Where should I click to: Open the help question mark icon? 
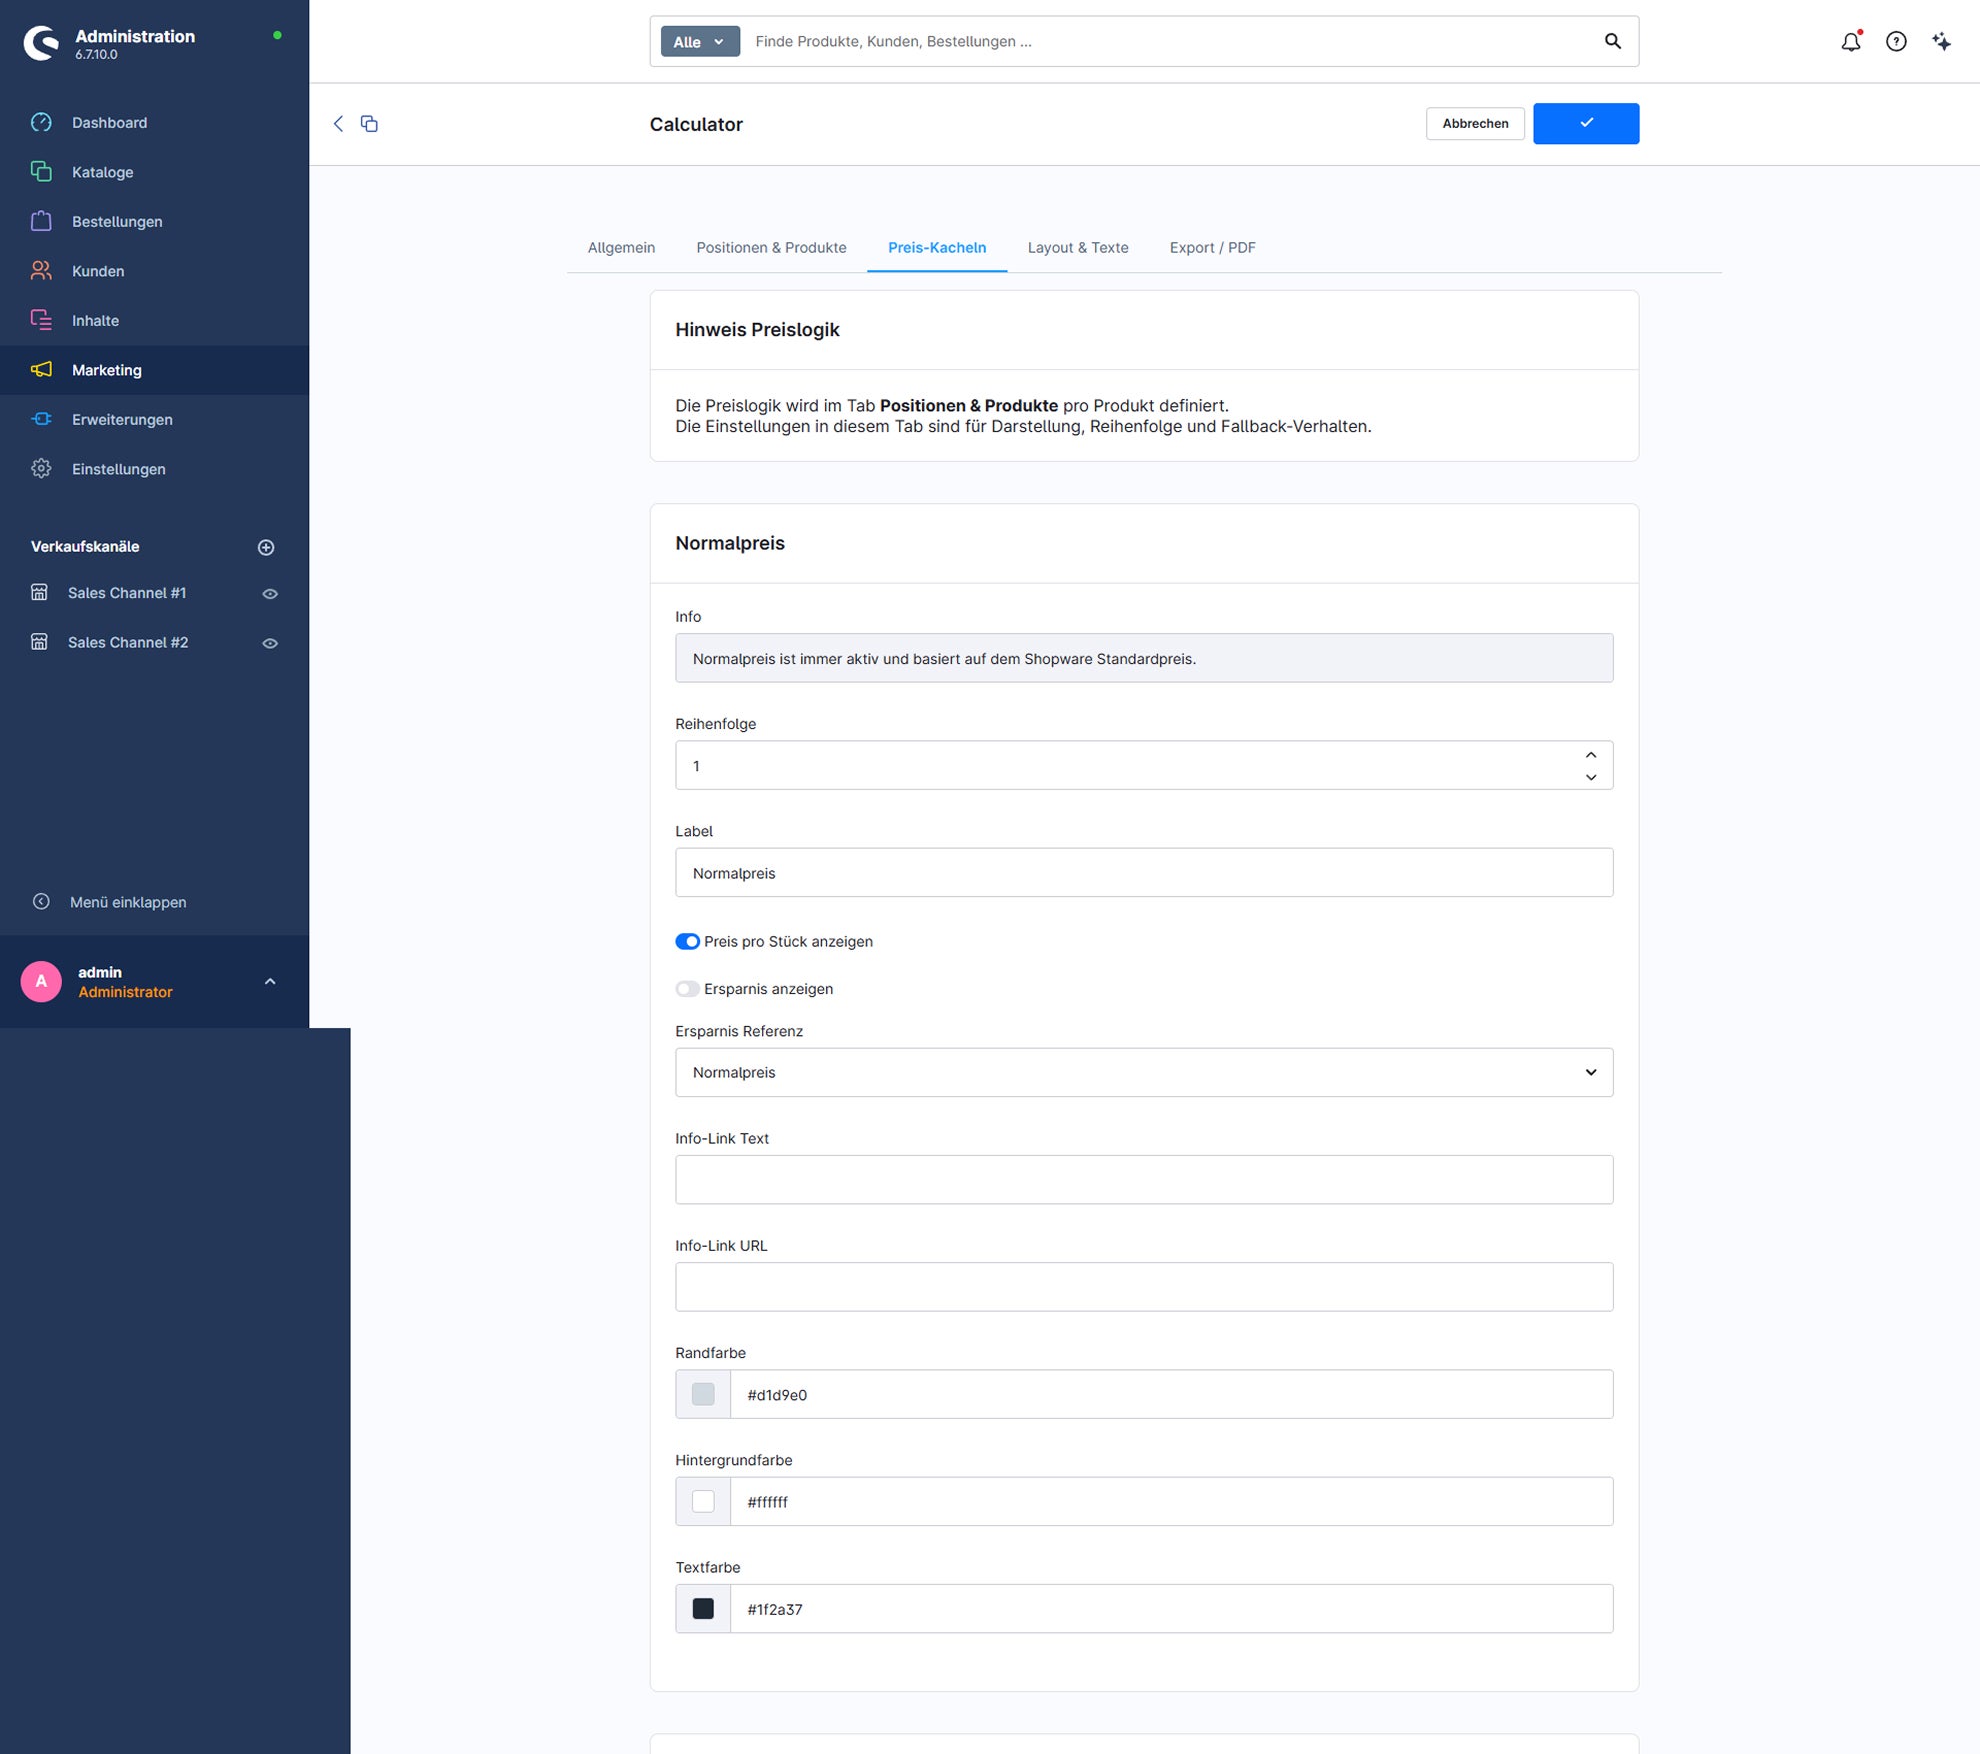(1896, 41)
